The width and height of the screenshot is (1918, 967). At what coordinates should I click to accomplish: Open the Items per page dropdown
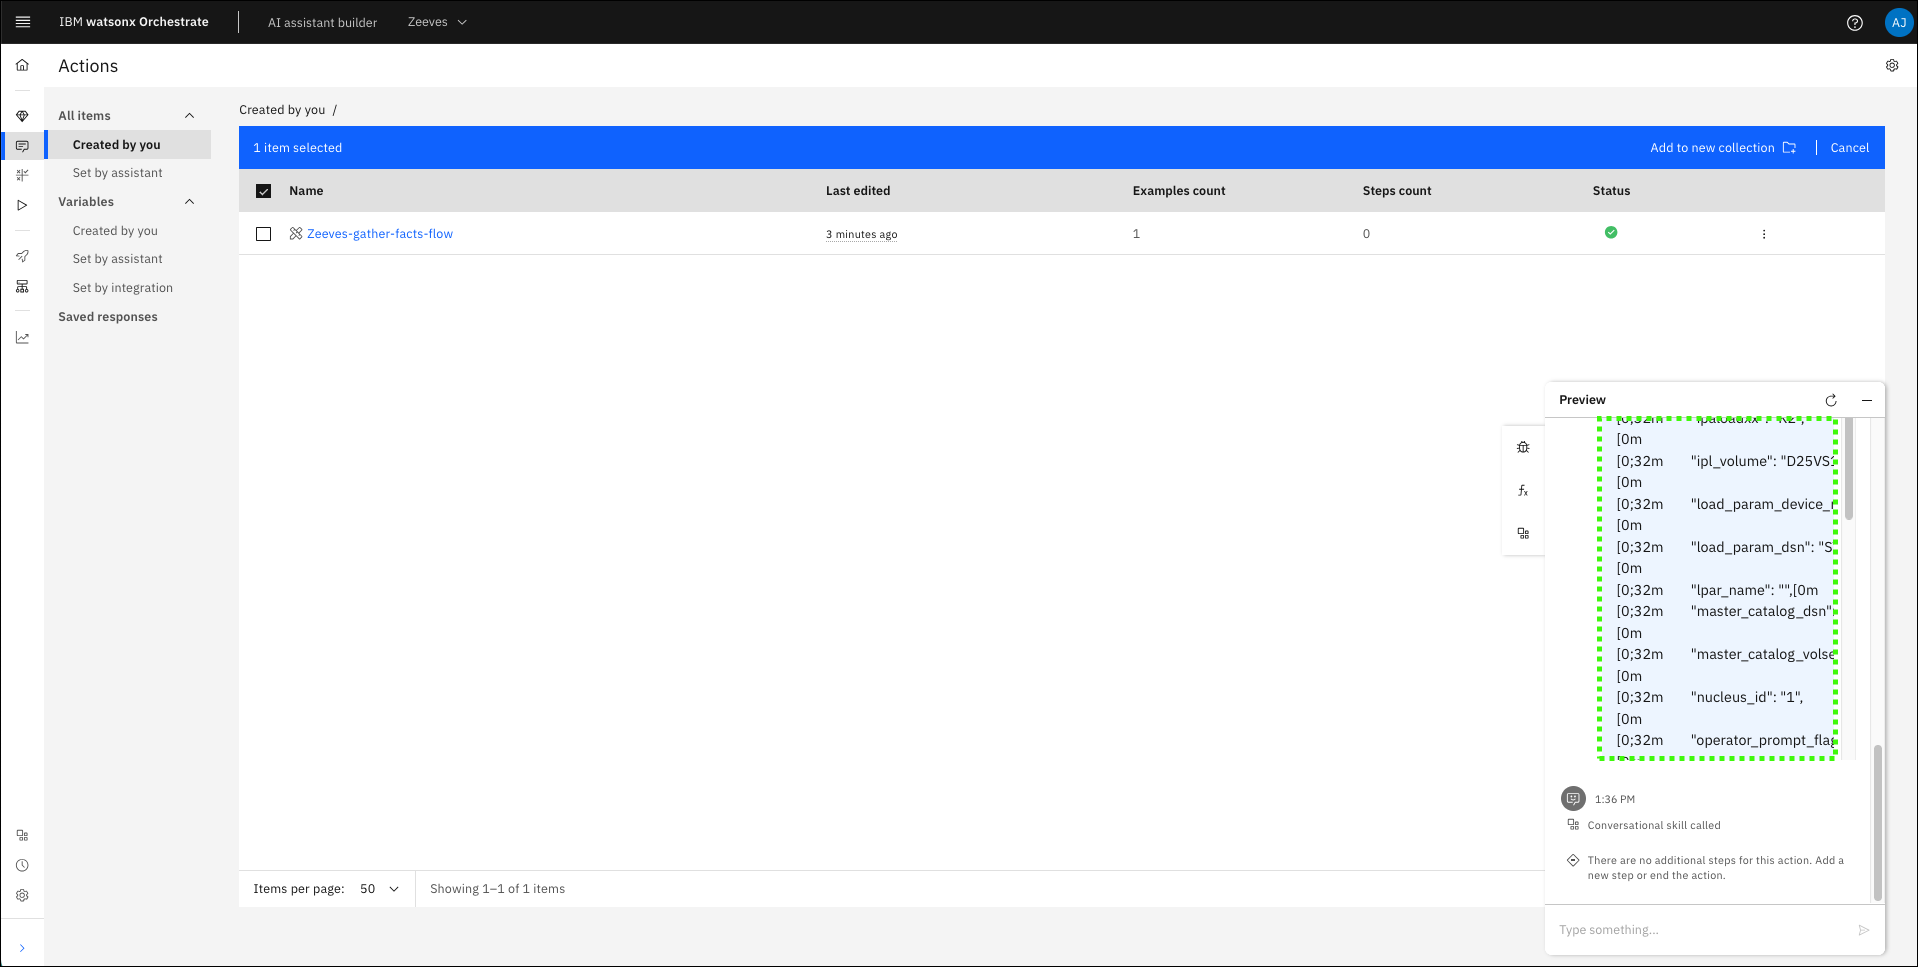(379, 889)
